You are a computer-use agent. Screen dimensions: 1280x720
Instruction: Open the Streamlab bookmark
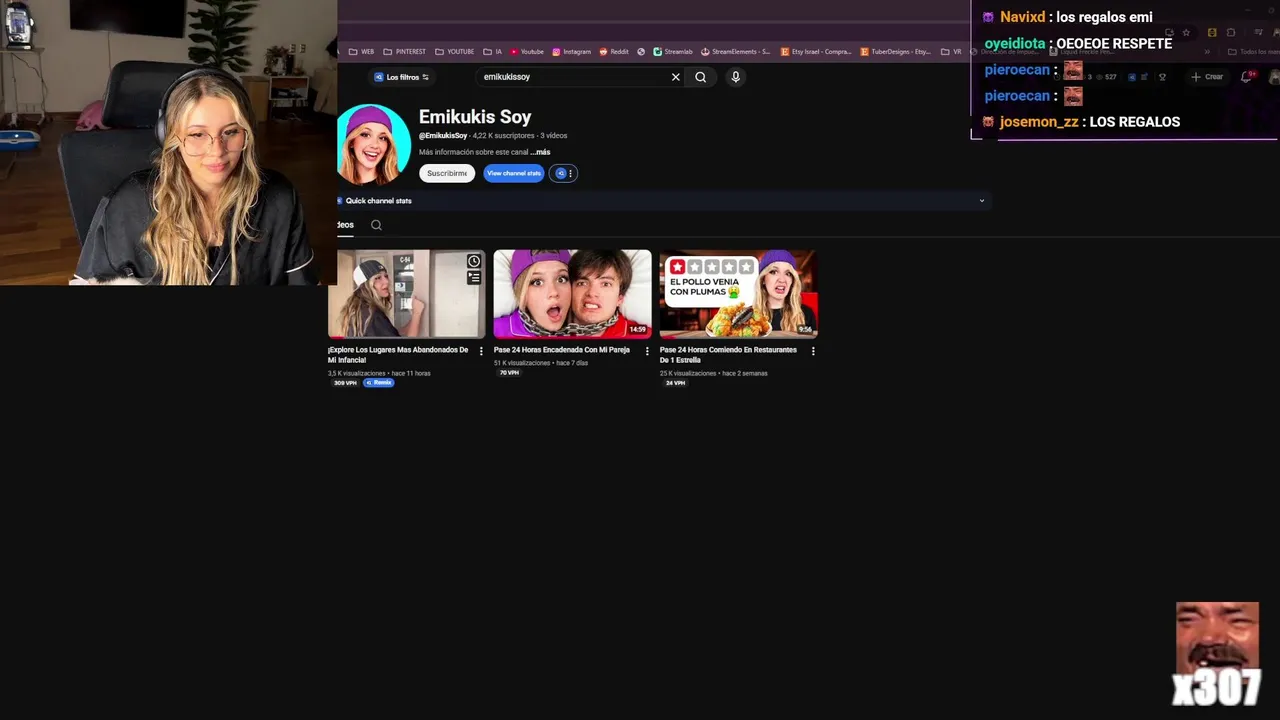(x=673, y=52)
